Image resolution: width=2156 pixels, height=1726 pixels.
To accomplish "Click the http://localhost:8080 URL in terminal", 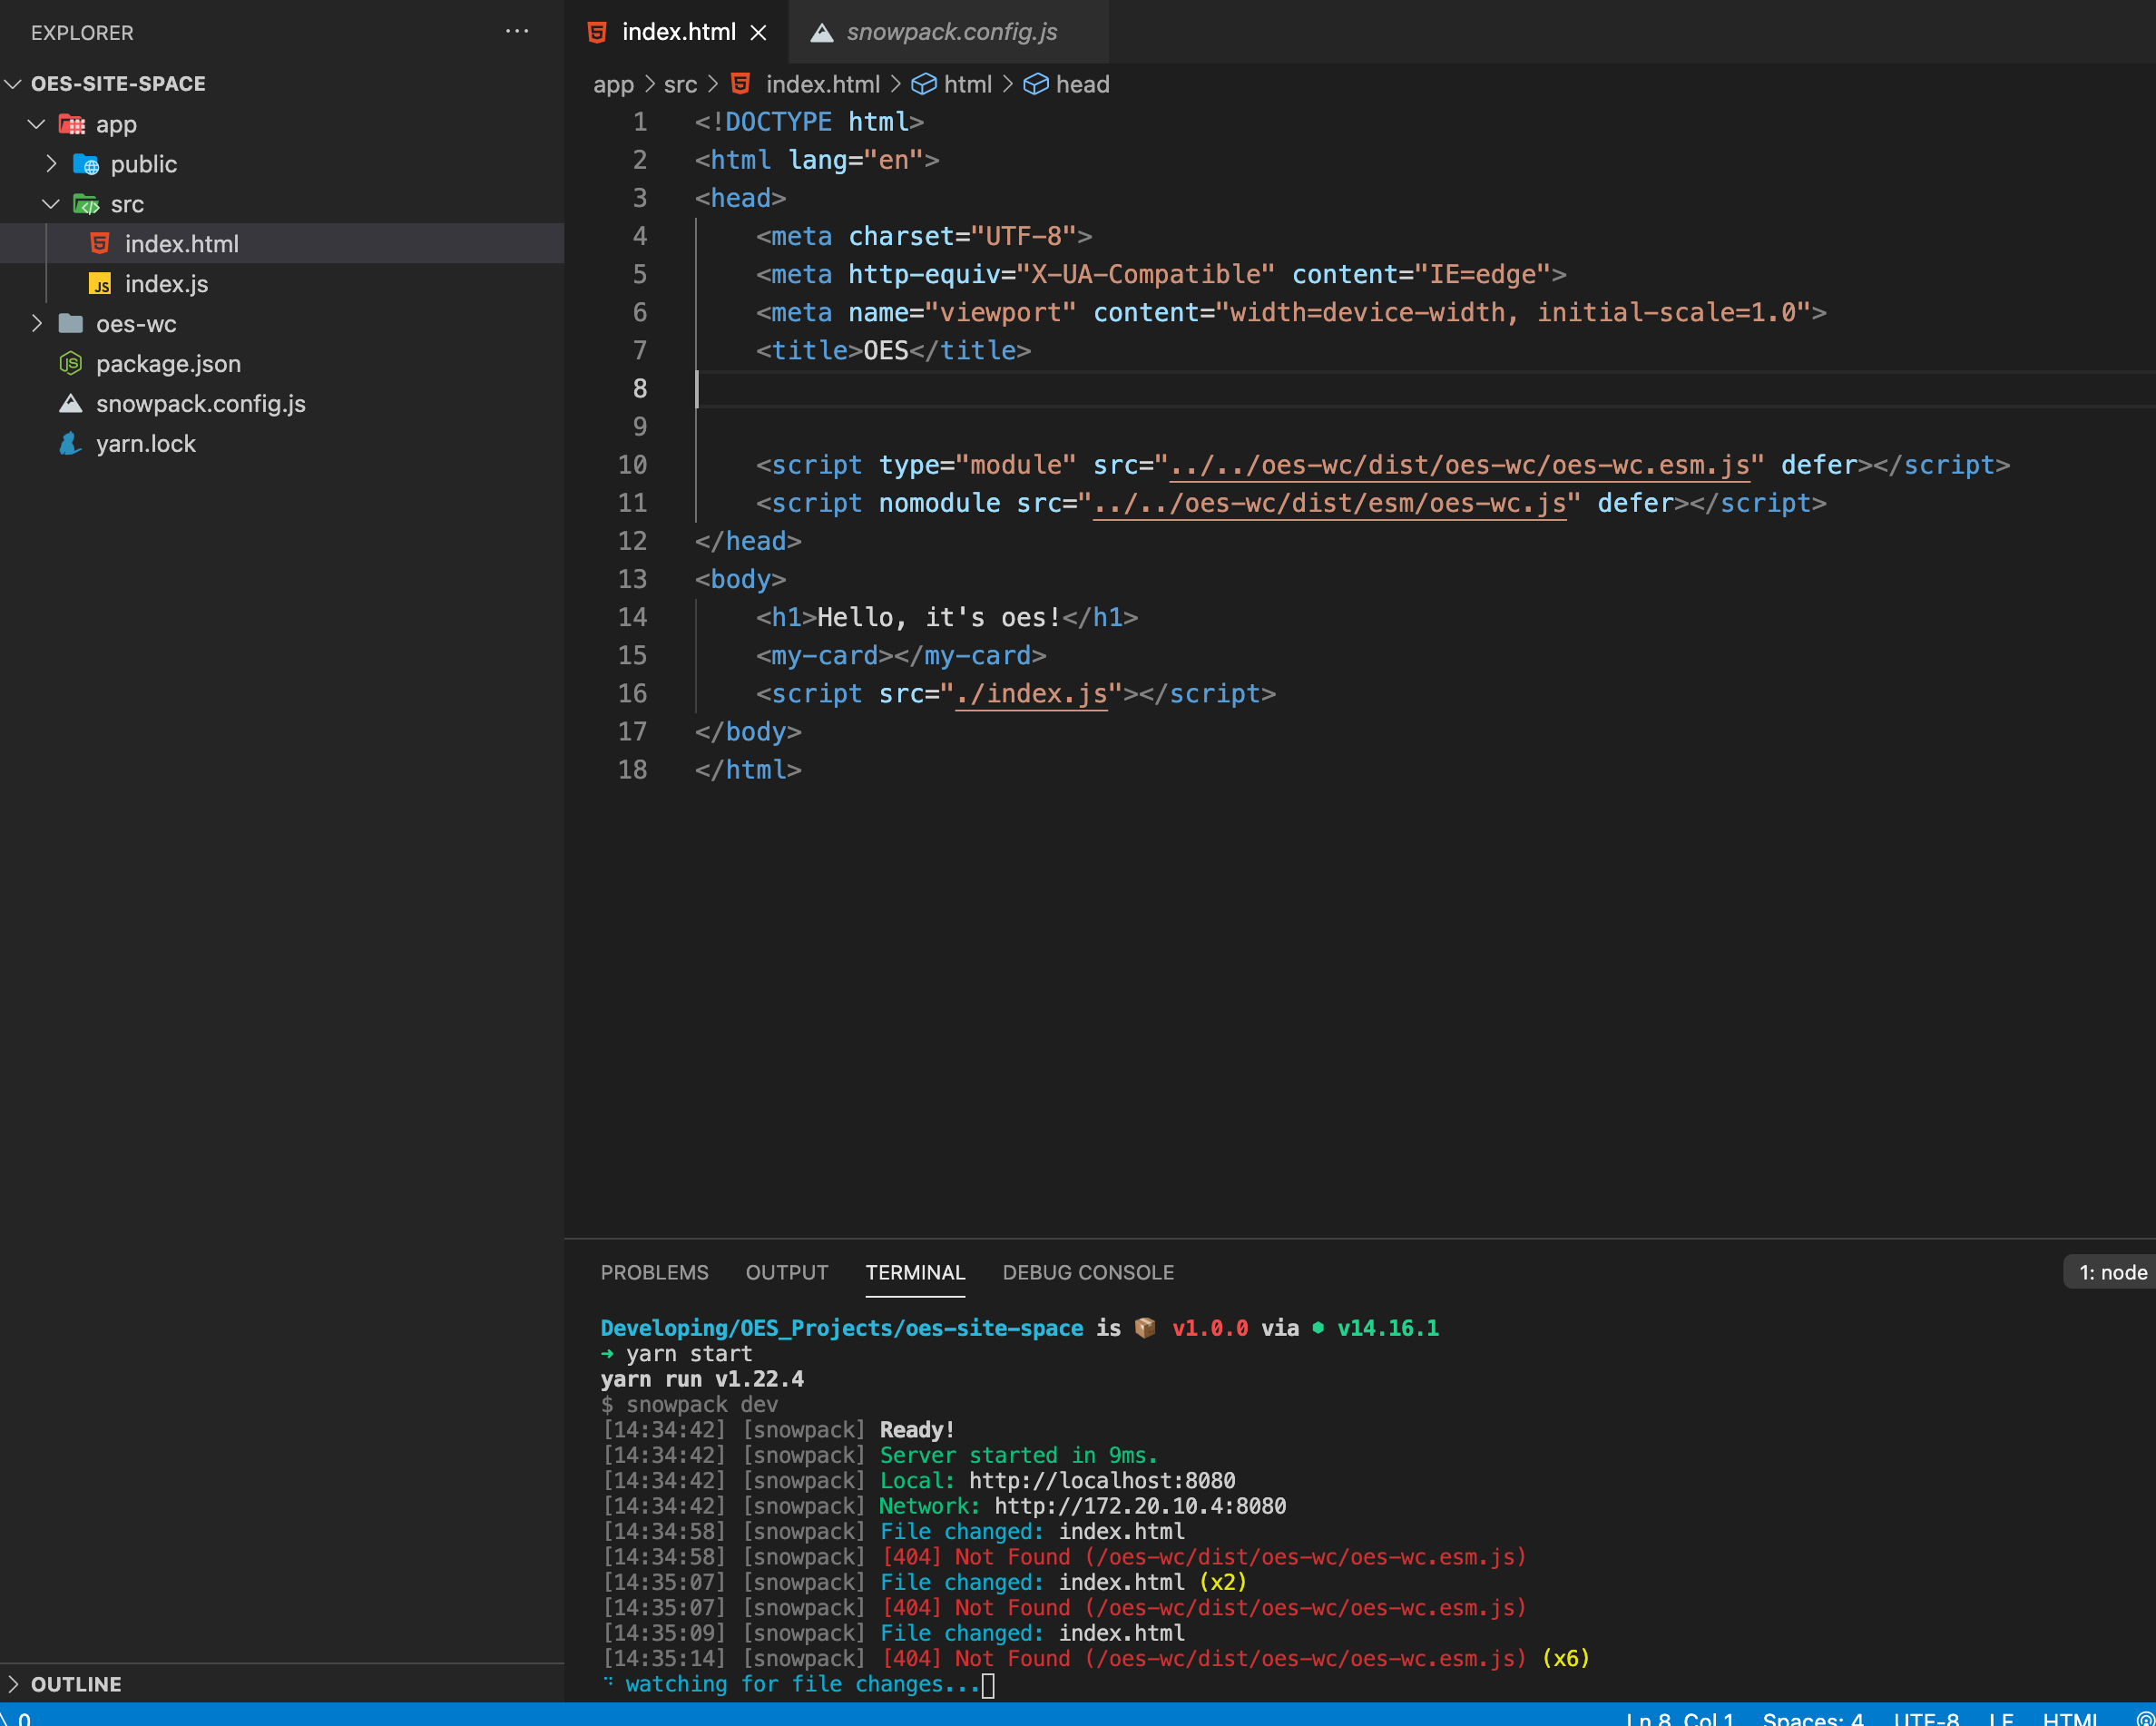I will click(1102, 1480).
